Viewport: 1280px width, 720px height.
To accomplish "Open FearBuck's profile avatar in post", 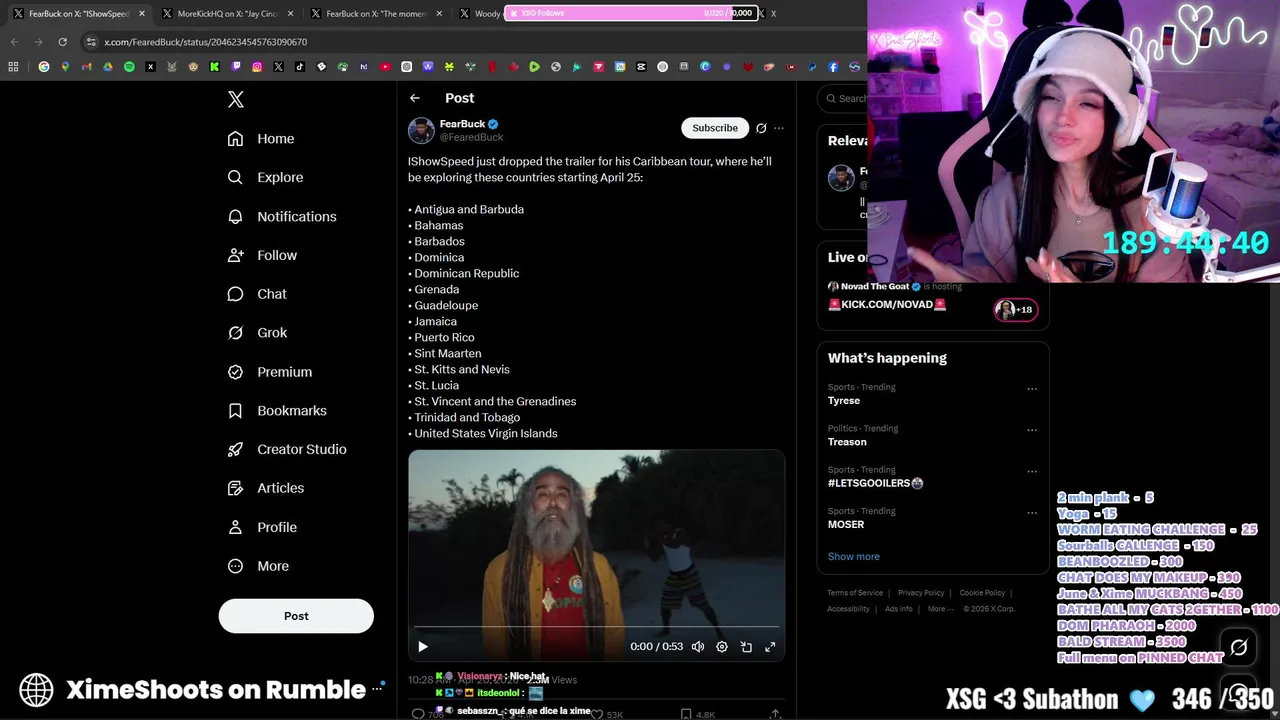I will point(421,130).
